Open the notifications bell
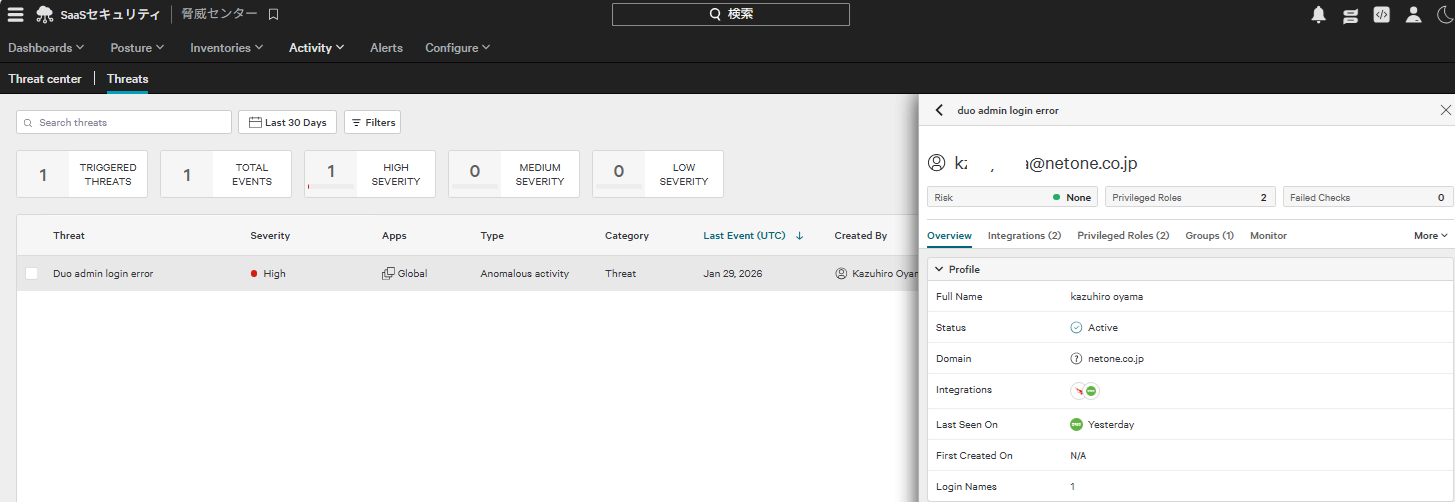The width and height of the screenshot is (1455, 502). coord(1319,14)
